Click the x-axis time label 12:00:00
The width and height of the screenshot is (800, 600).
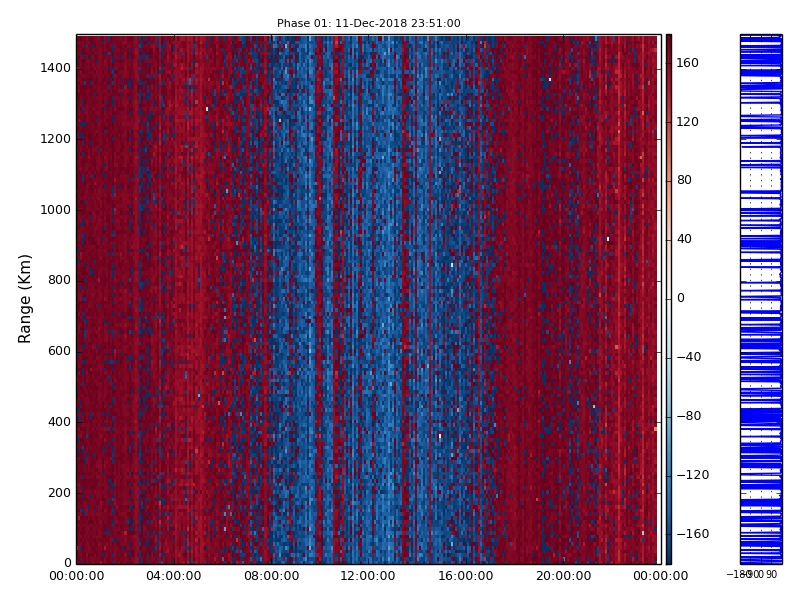368,576
